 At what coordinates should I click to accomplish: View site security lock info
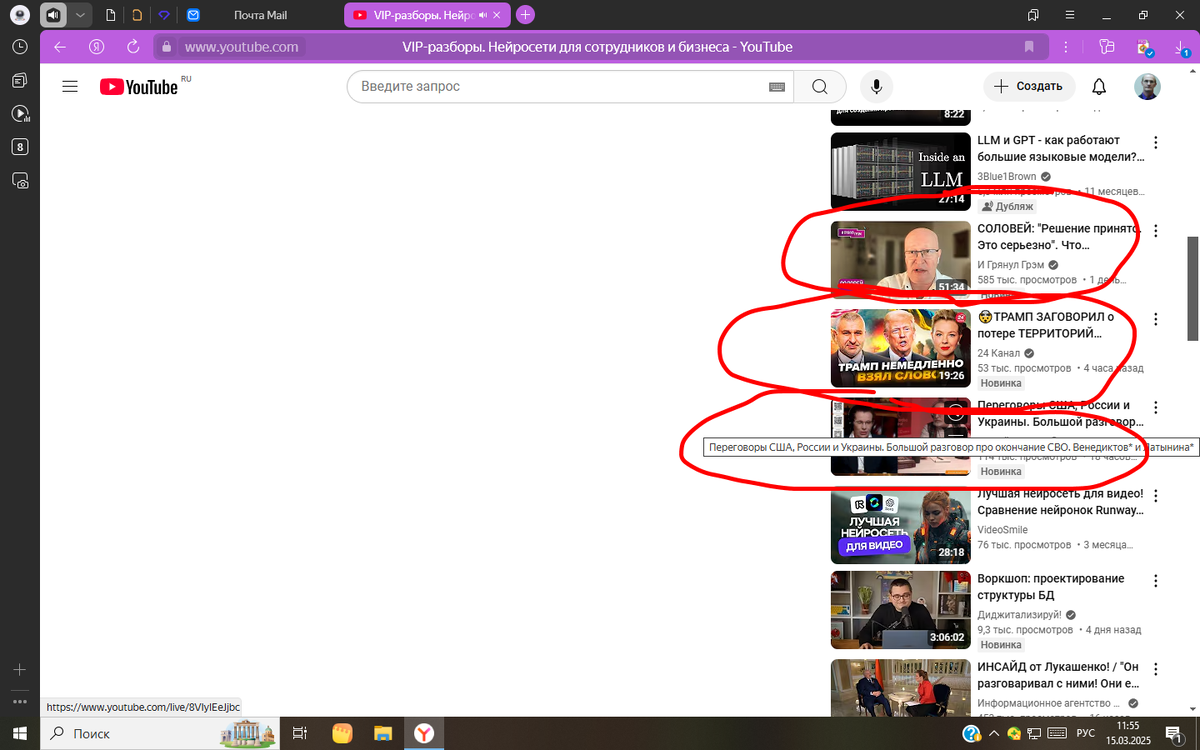166,47
